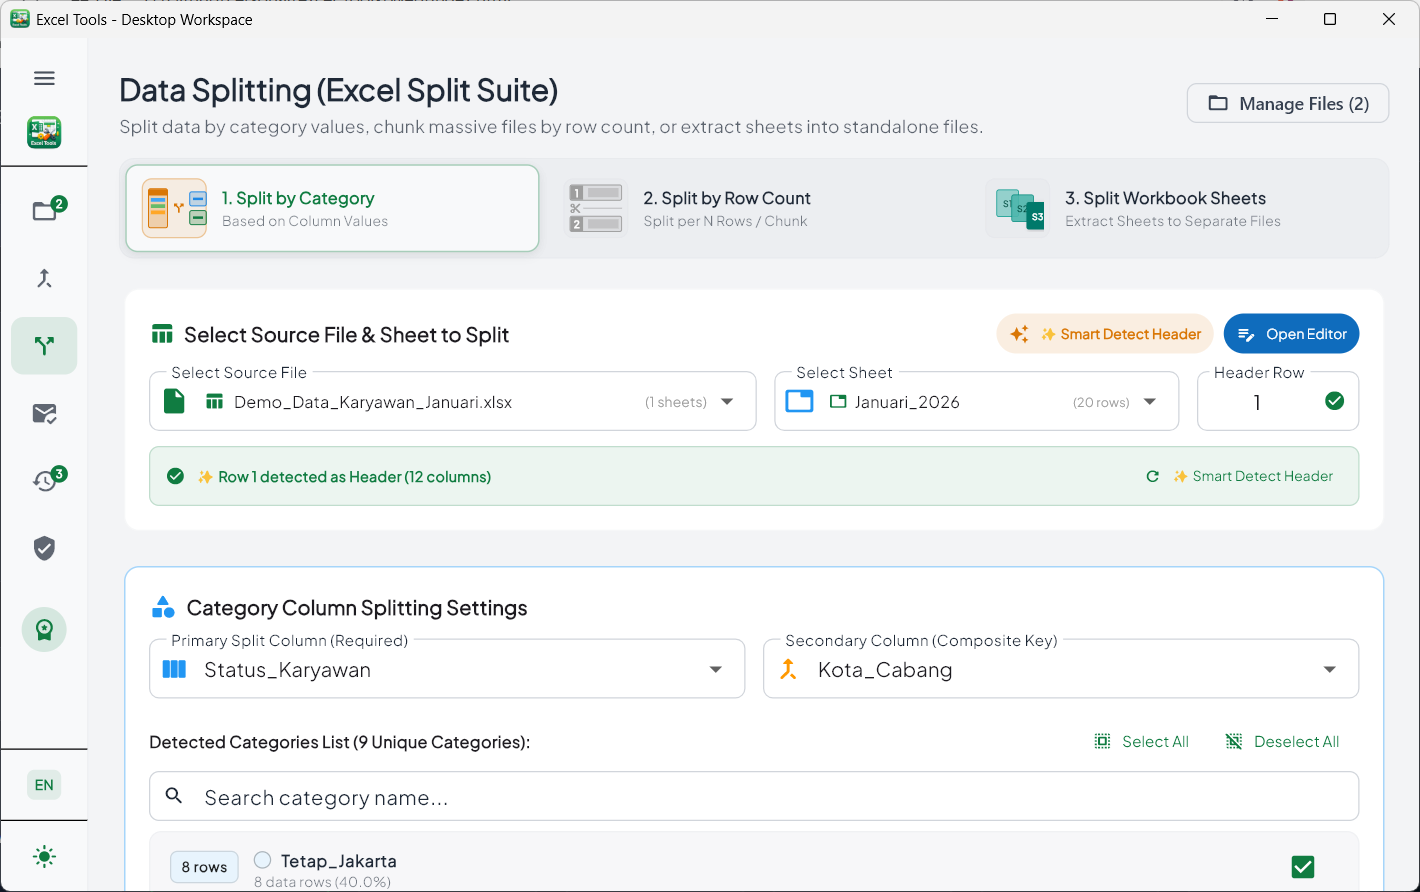
Task: Select the Tetap_Jakarta radio button
Action: coord(263,860)
